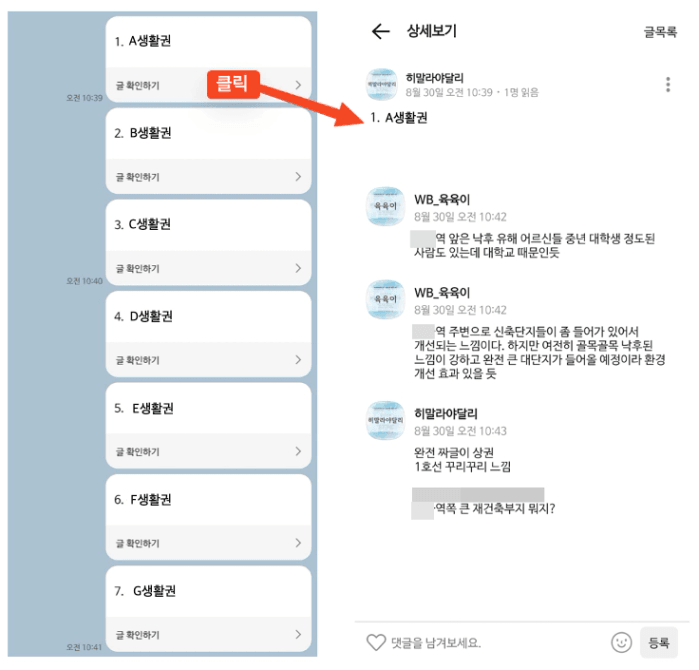
Task: Tap the heart icon to like post
Action: coord(376,642)
